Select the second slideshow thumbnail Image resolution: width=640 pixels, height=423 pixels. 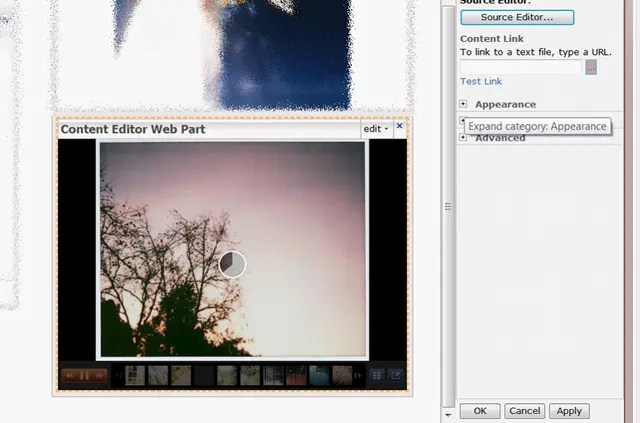point(158,375)
